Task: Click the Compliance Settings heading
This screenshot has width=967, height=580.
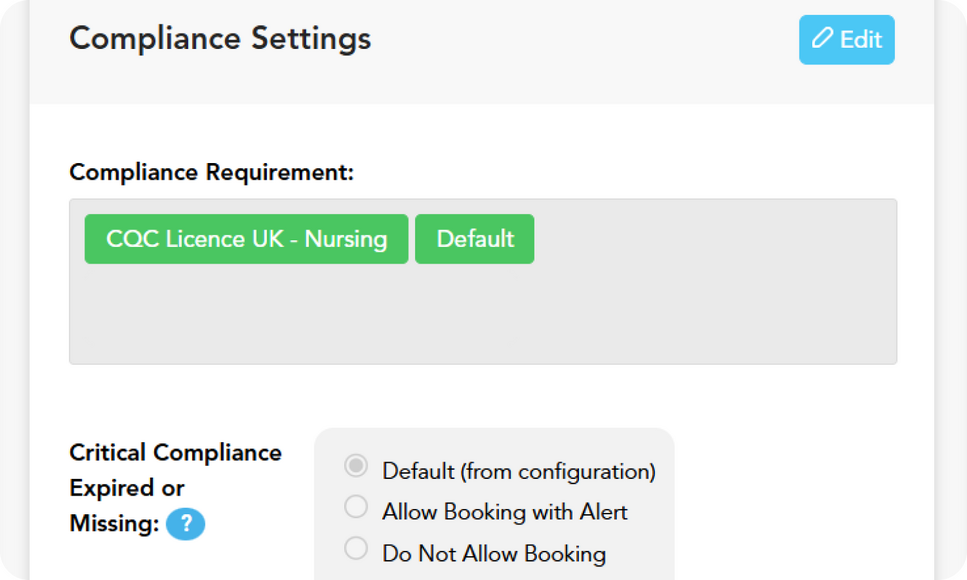Action: (x=220, y=39)
